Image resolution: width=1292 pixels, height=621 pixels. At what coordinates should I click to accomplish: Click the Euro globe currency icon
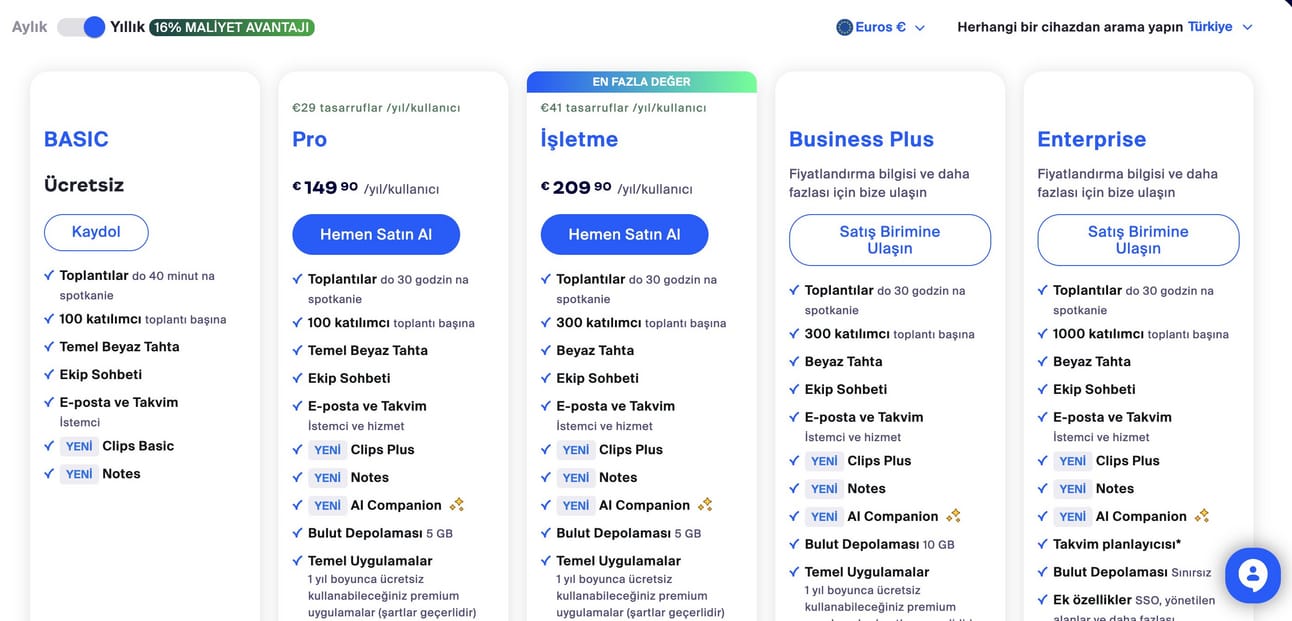click(x=844, y=27)
